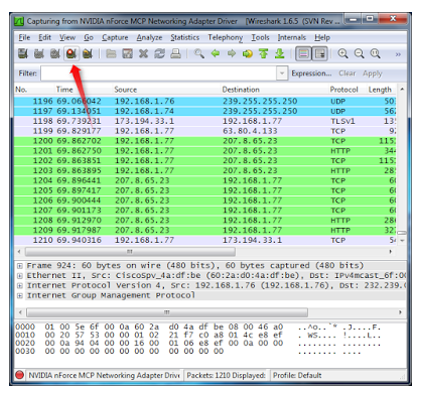Screen dimensions: 435x394
Task: Open capture options toolbar icon
Action: tap(39, 54)
